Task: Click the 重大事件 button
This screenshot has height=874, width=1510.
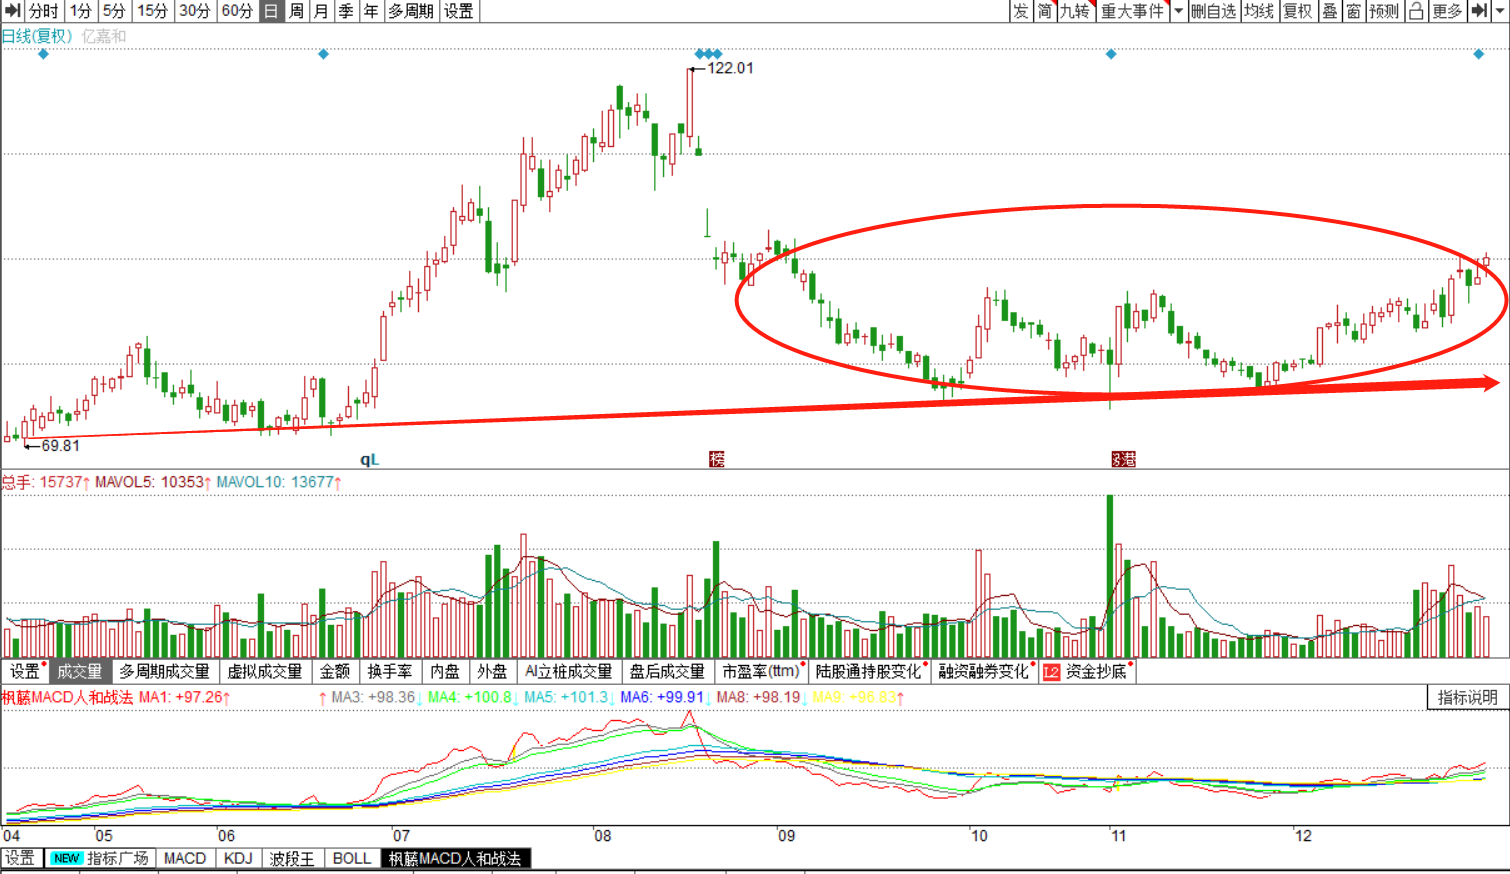Action: tap(1133, 11)
